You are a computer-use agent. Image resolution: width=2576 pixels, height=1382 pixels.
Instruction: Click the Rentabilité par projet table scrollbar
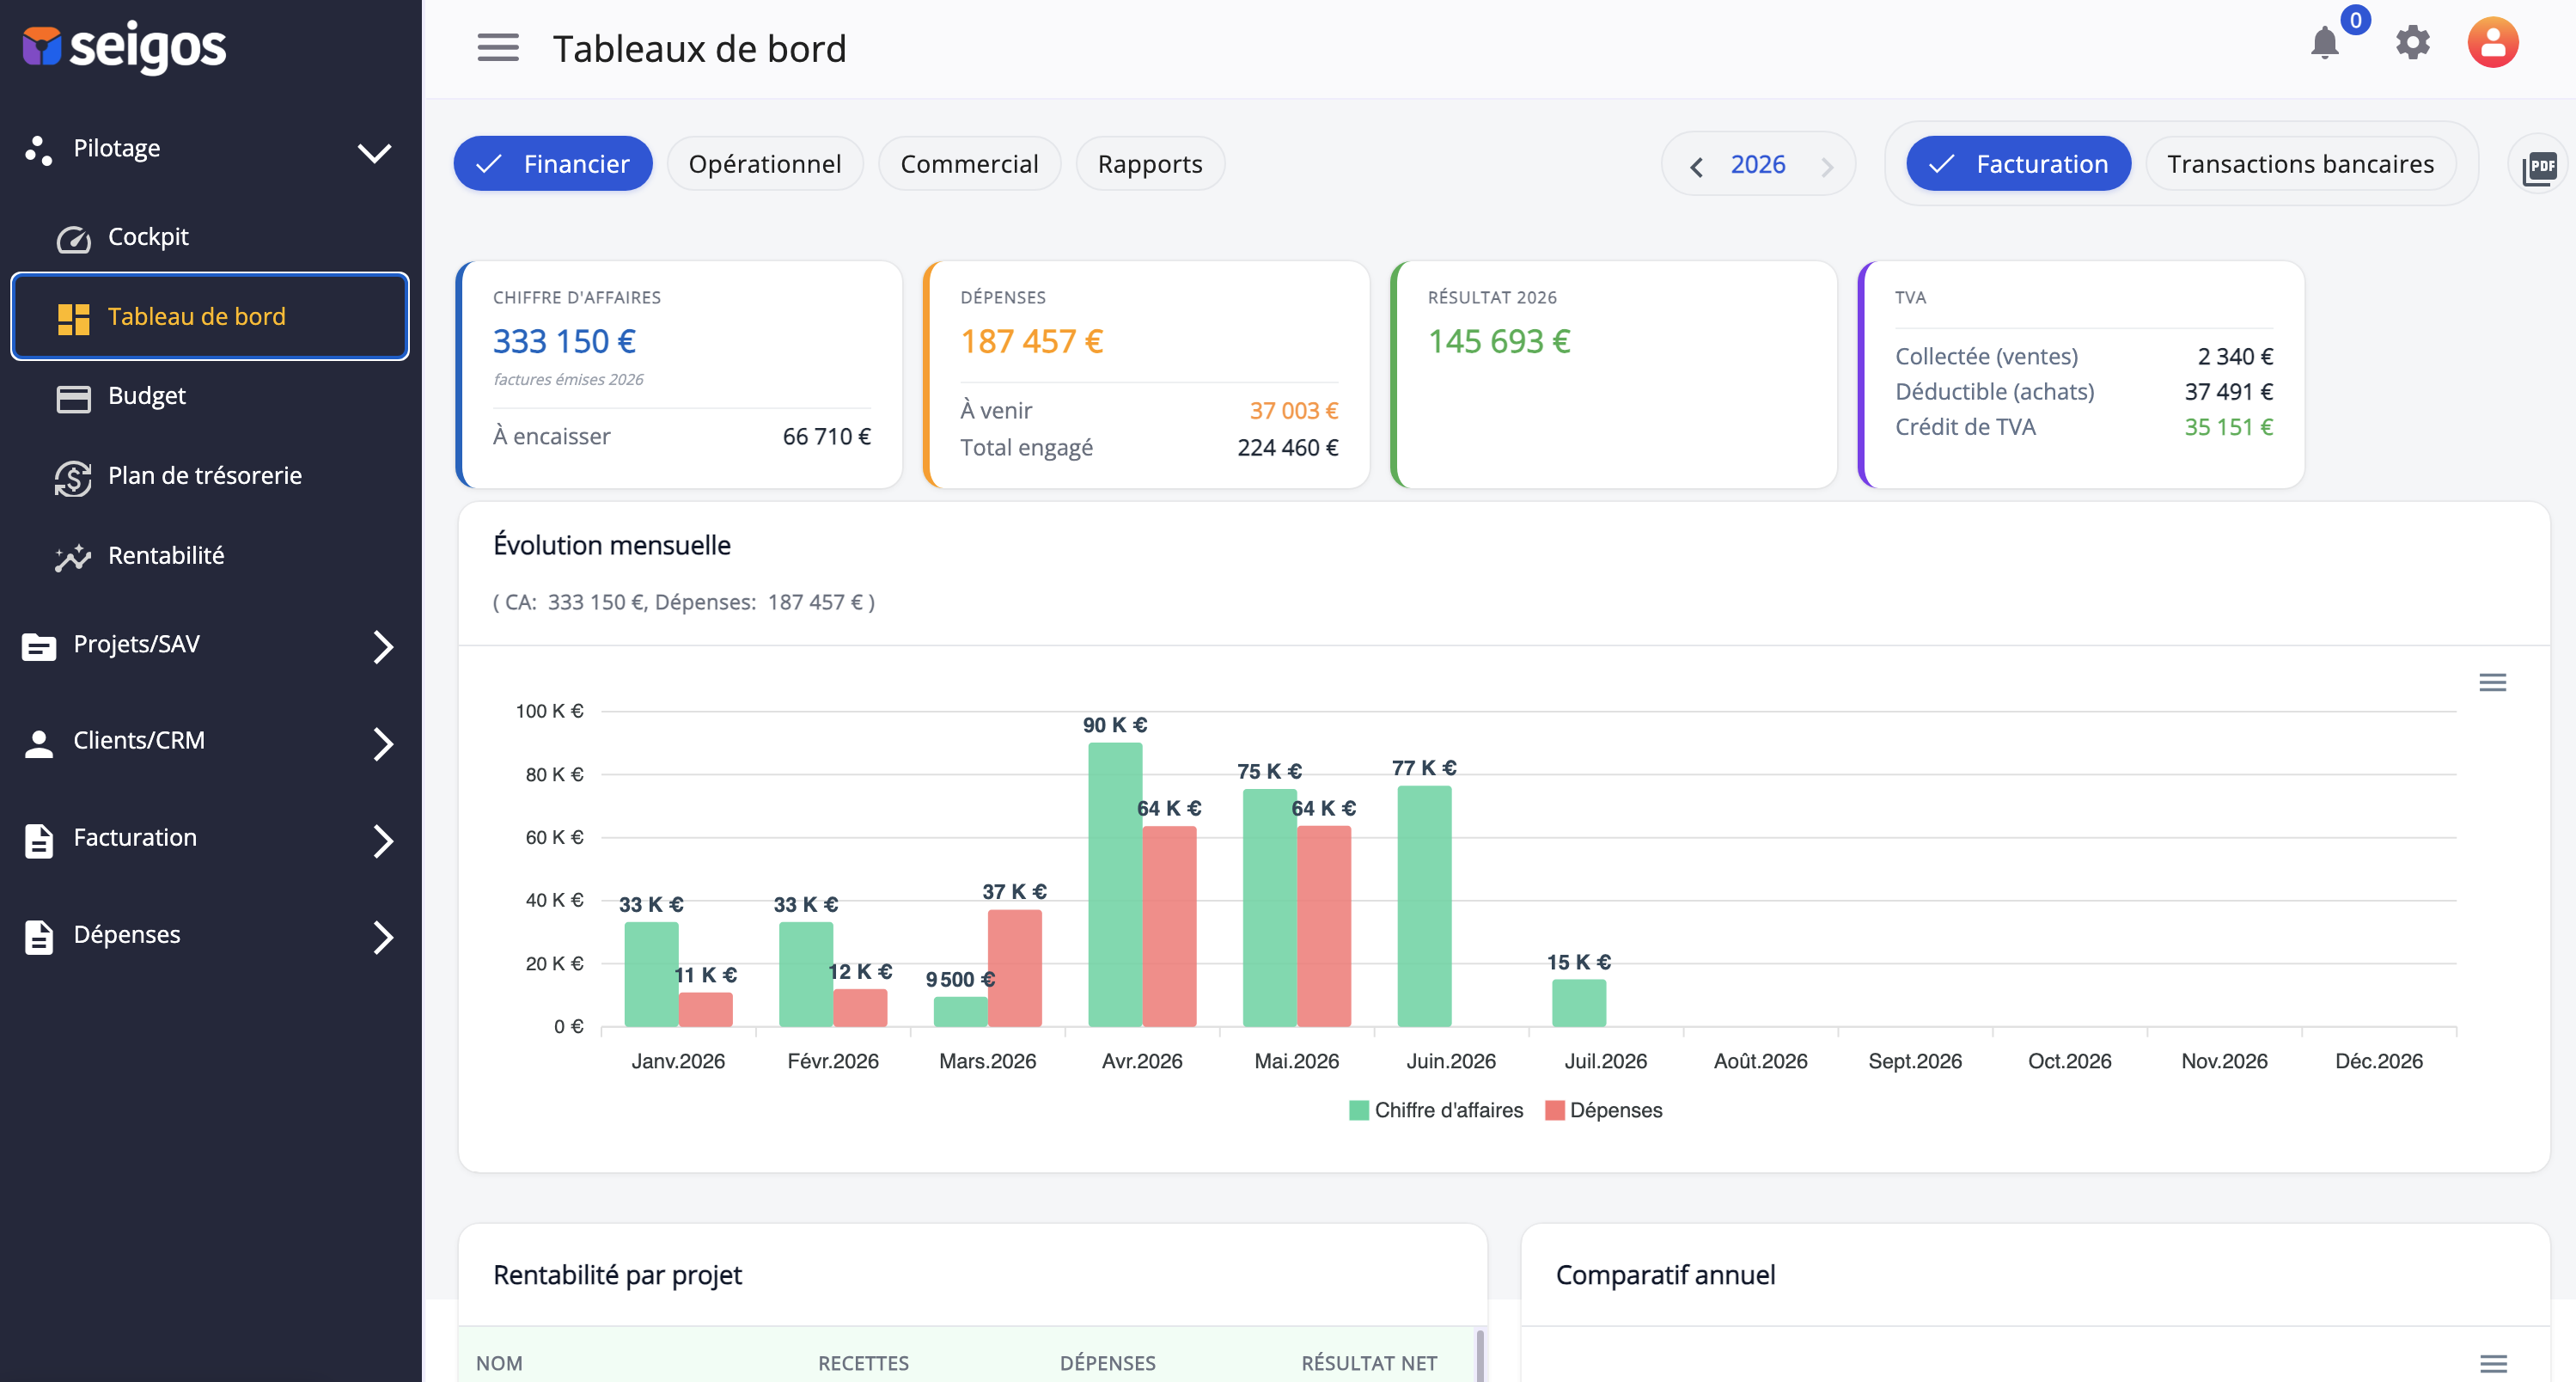click(x=1480, y=1356)
